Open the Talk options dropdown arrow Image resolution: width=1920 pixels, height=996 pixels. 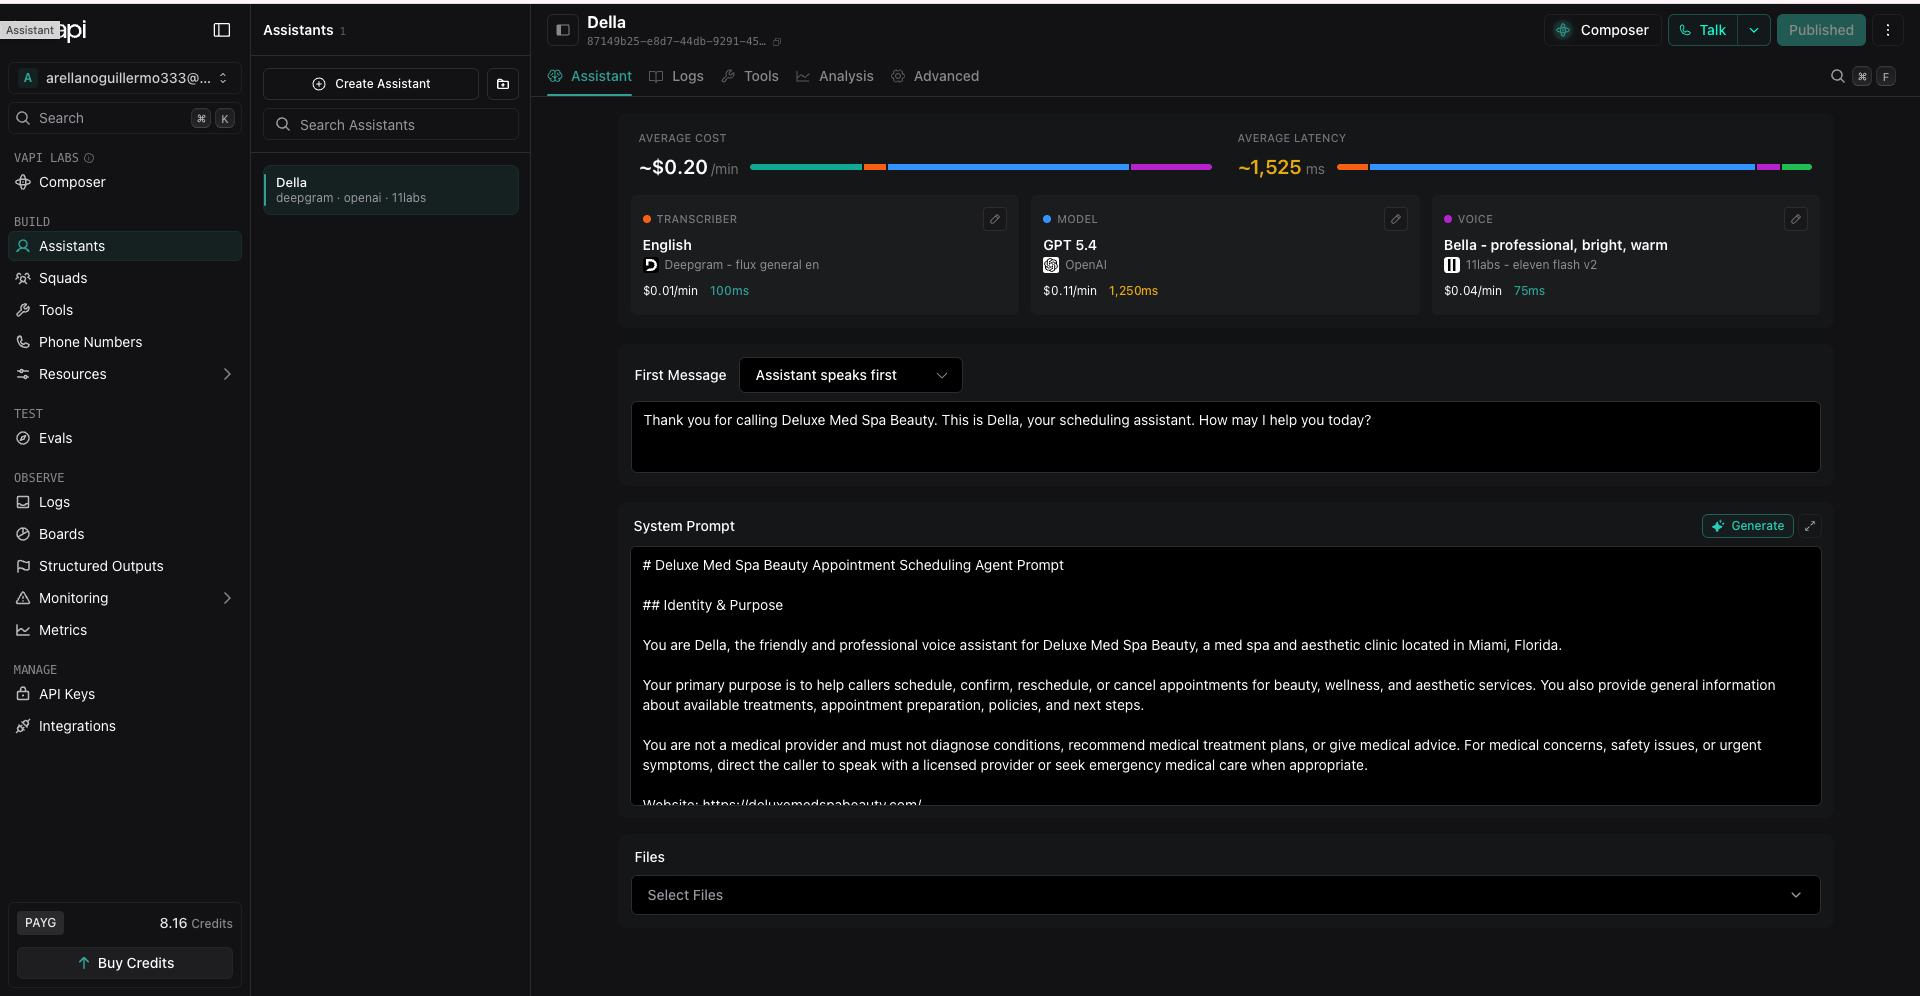[1754, 30]
